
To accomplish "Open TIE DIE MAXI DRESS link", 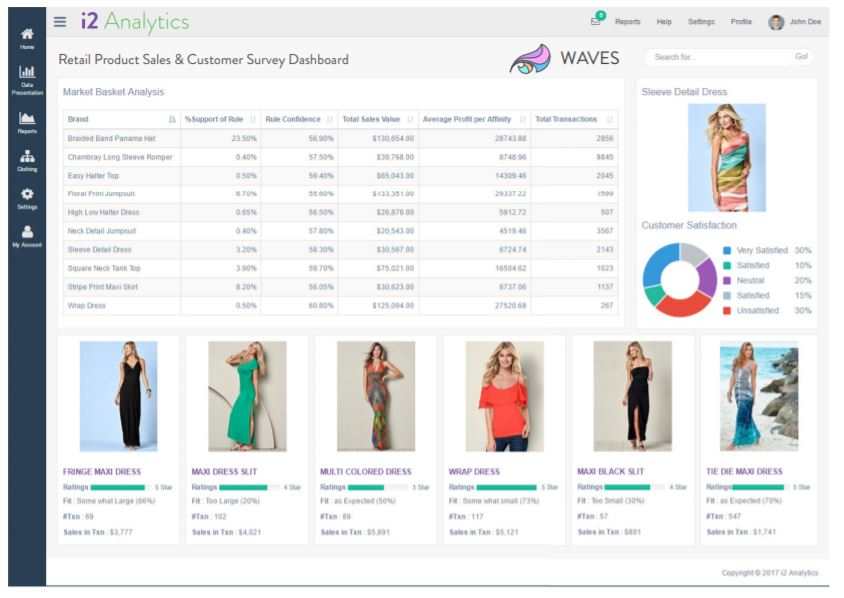I will [744, 472].
